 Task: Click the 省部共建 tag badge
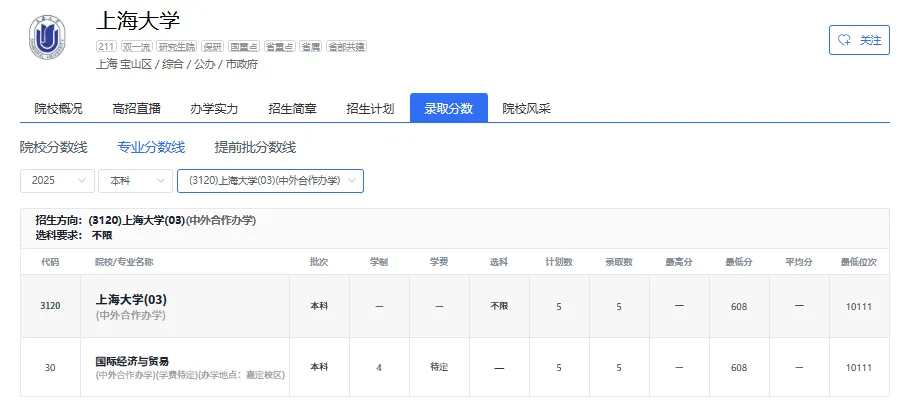[x=347, y=46]
